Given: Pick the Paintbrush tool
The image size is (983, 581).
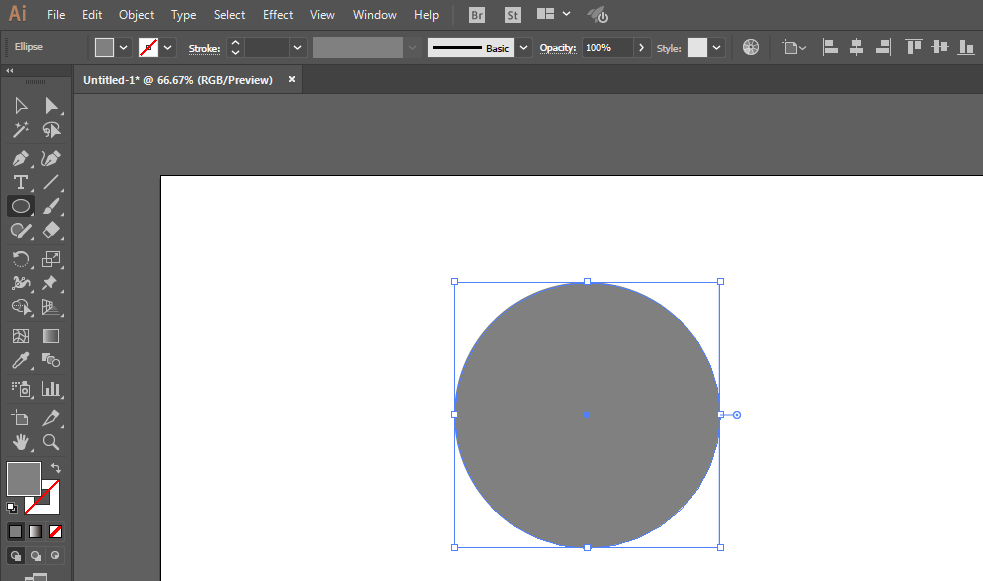Looking at the screenshot, I should [51, 206].
